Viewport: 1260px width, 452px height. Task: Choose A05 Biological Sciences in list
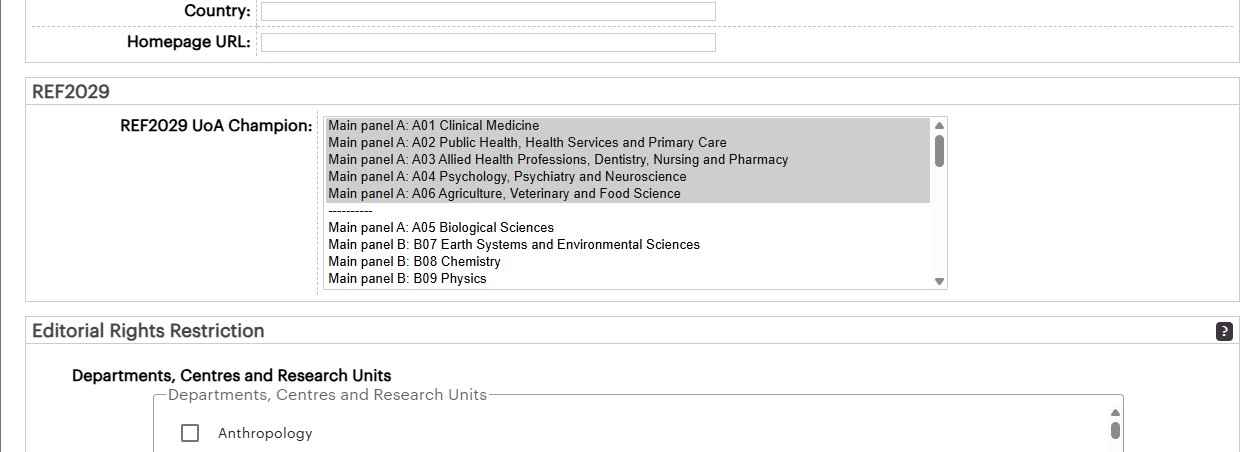click(441, 228)
